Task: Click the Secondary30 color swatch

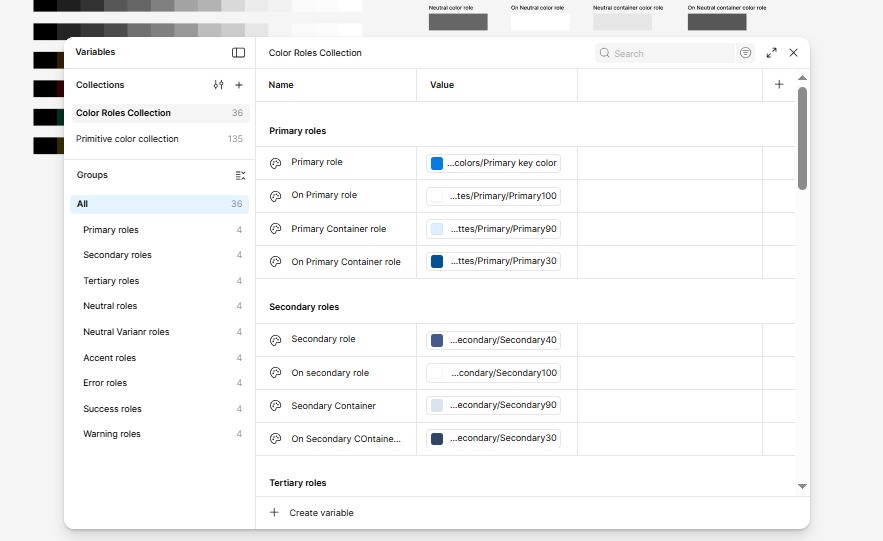Action: pyautogui.click(x=437, y=439)
